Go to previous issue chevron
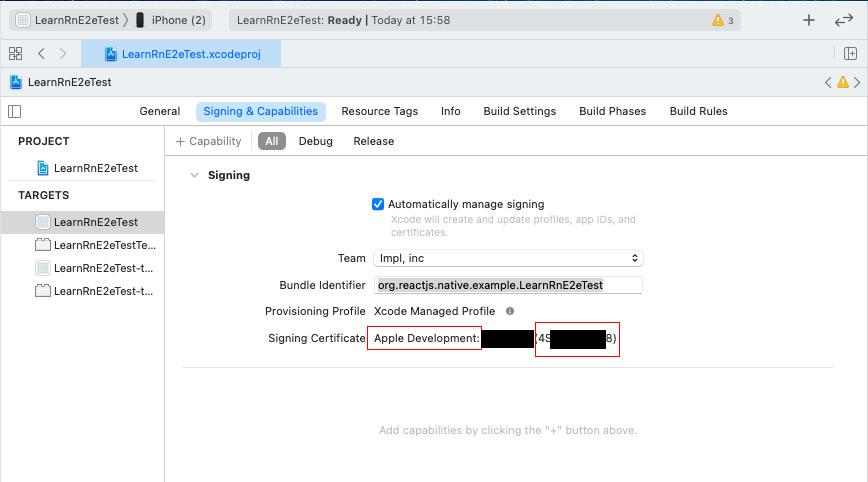Viewport: 868px width, 482px height. tap(828, 82)
